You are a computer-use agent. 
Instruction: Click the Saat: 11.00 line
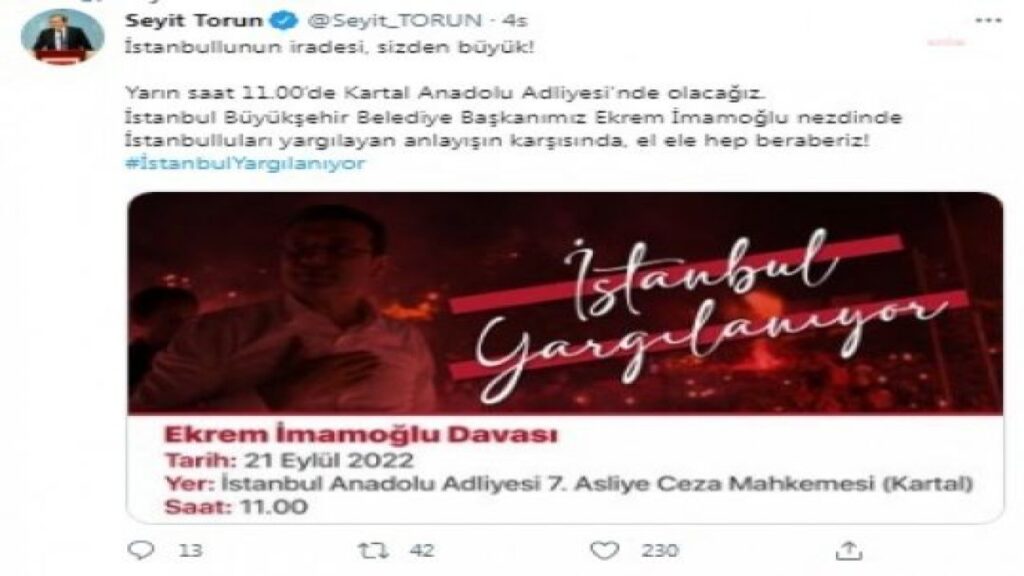click(x=236, y=507)
